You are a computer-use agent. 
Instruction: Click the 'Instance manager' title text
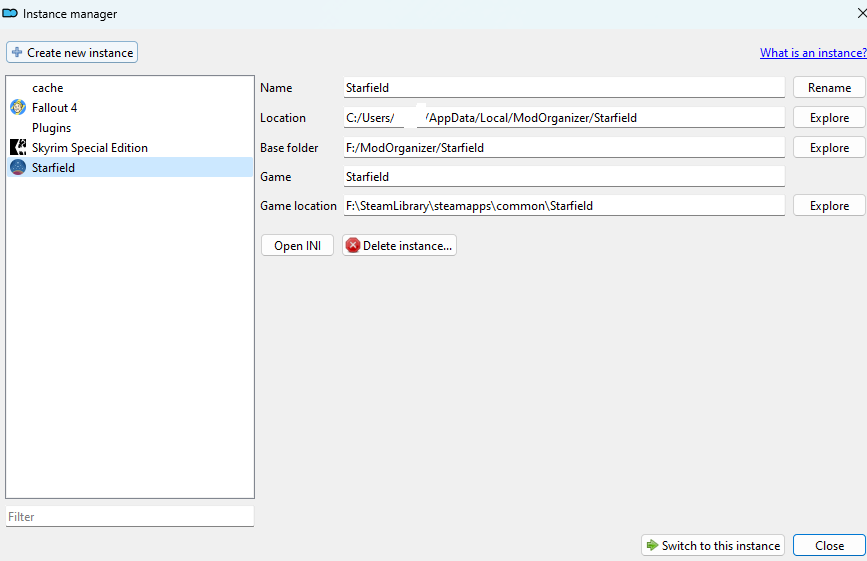point(70,13)
